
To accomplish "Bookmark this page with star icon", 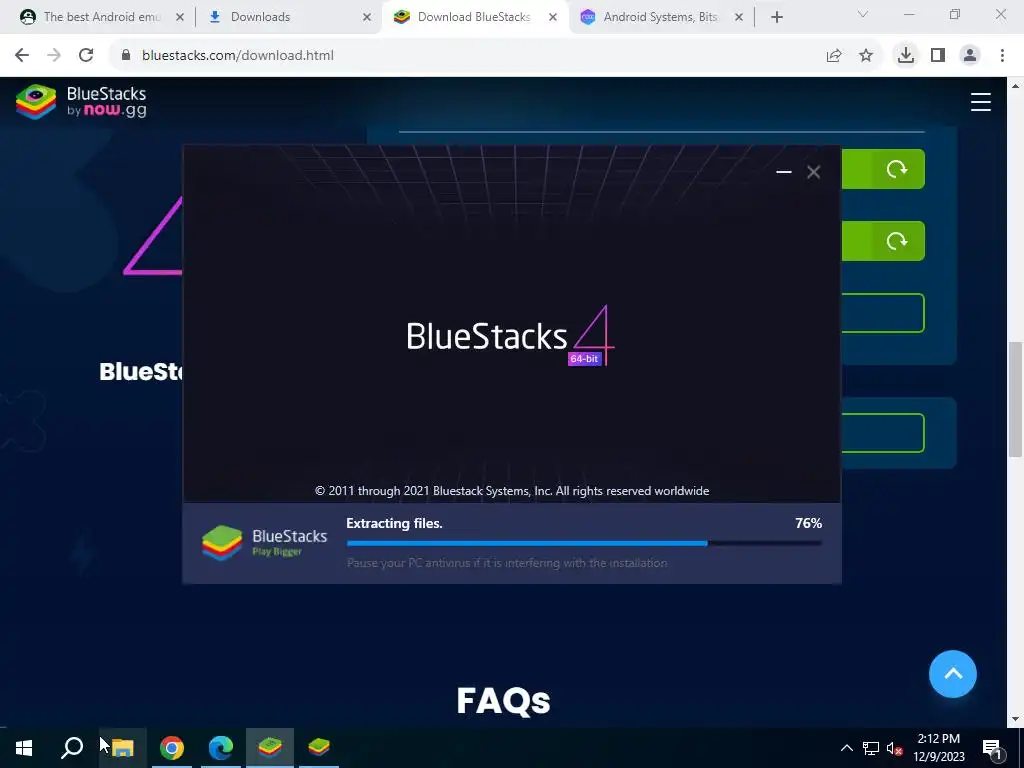I will pos(866,56).
